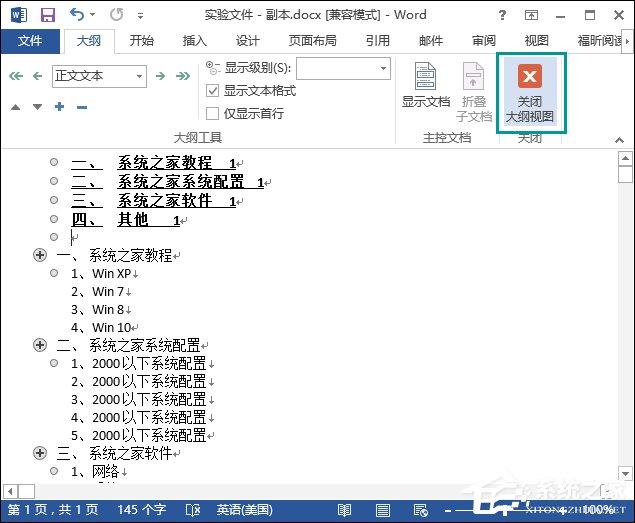
Task: Demote to body text double-right arrow
Action: [183, 76]
